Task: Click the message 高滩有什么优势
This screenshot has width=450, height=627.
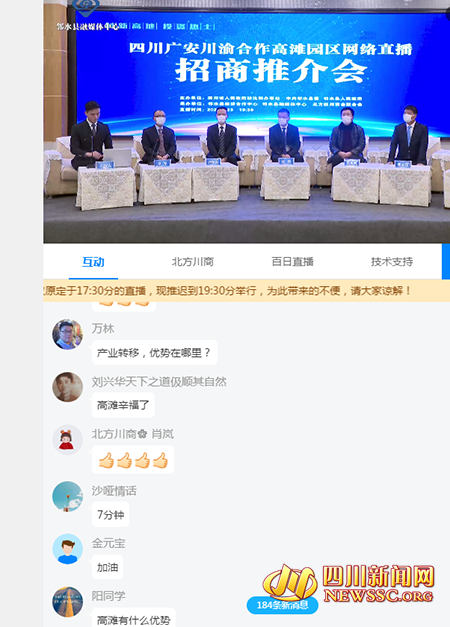Action: (x=134, y=618)
